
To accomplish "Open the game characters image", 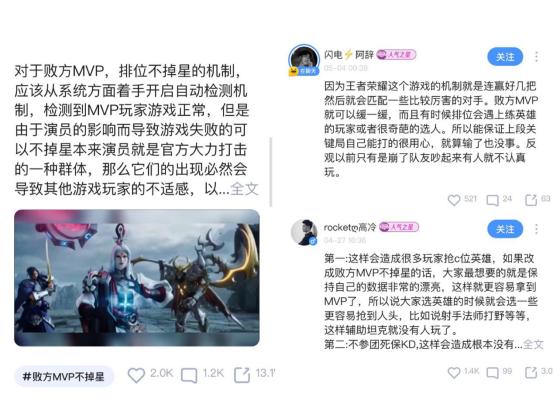I will click(137, 278).
